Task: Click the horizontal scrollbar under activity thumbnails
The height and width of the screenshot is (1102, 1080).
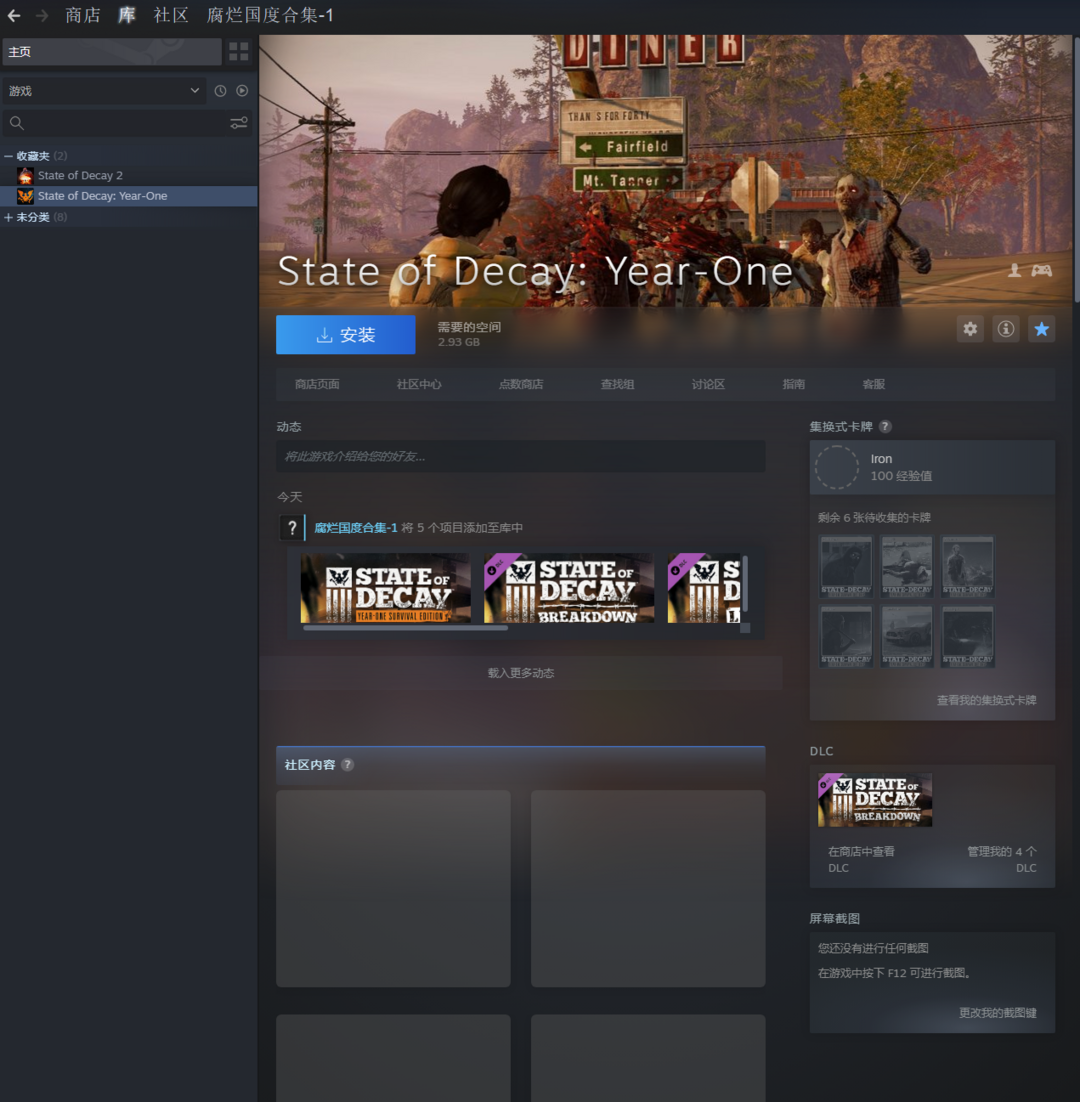Action: [x=405, y=628]
